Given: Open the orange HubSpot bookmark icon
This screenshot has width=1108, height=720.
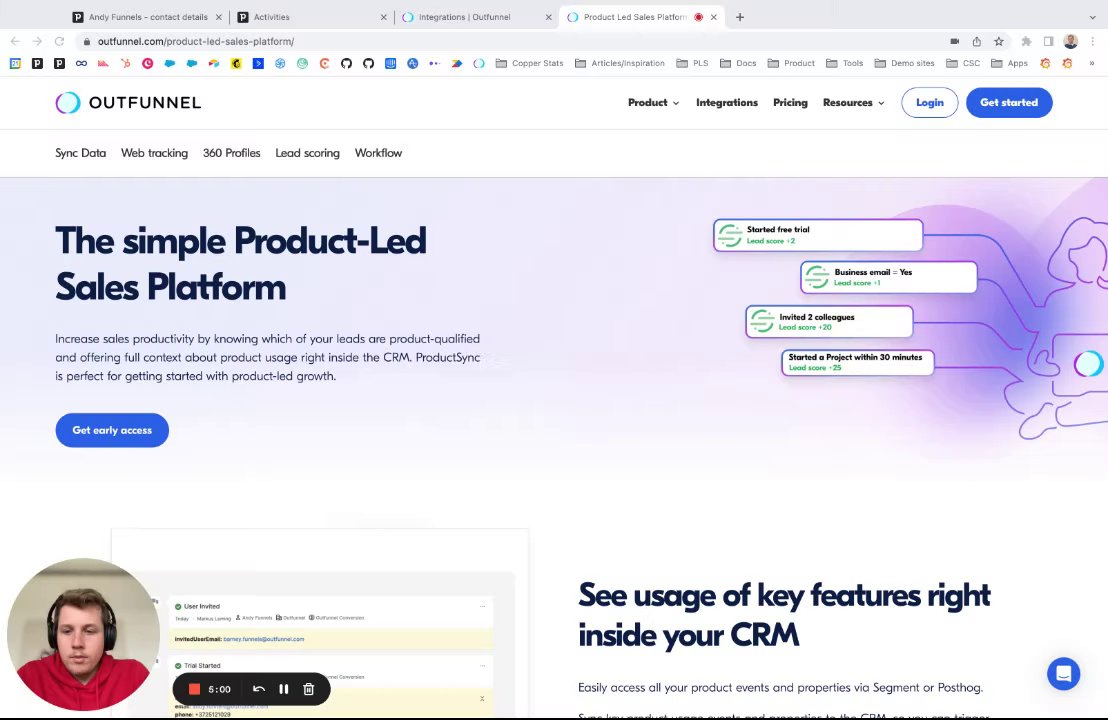Looking at the screenshot, I should click(125, 63).
